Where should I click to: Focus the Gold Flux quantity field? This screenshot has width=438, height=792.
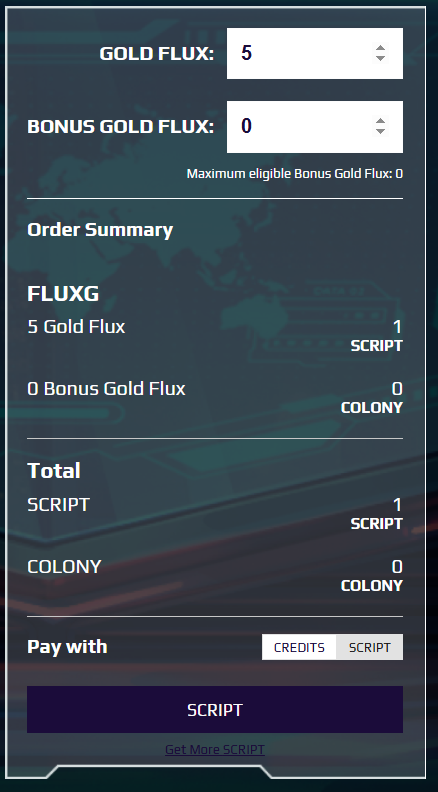[x=315, y=54]
